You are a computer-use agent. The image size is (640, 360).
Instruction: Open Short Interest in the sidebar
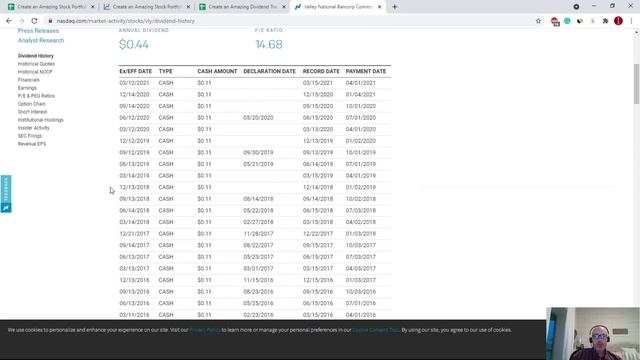(32, 112)
